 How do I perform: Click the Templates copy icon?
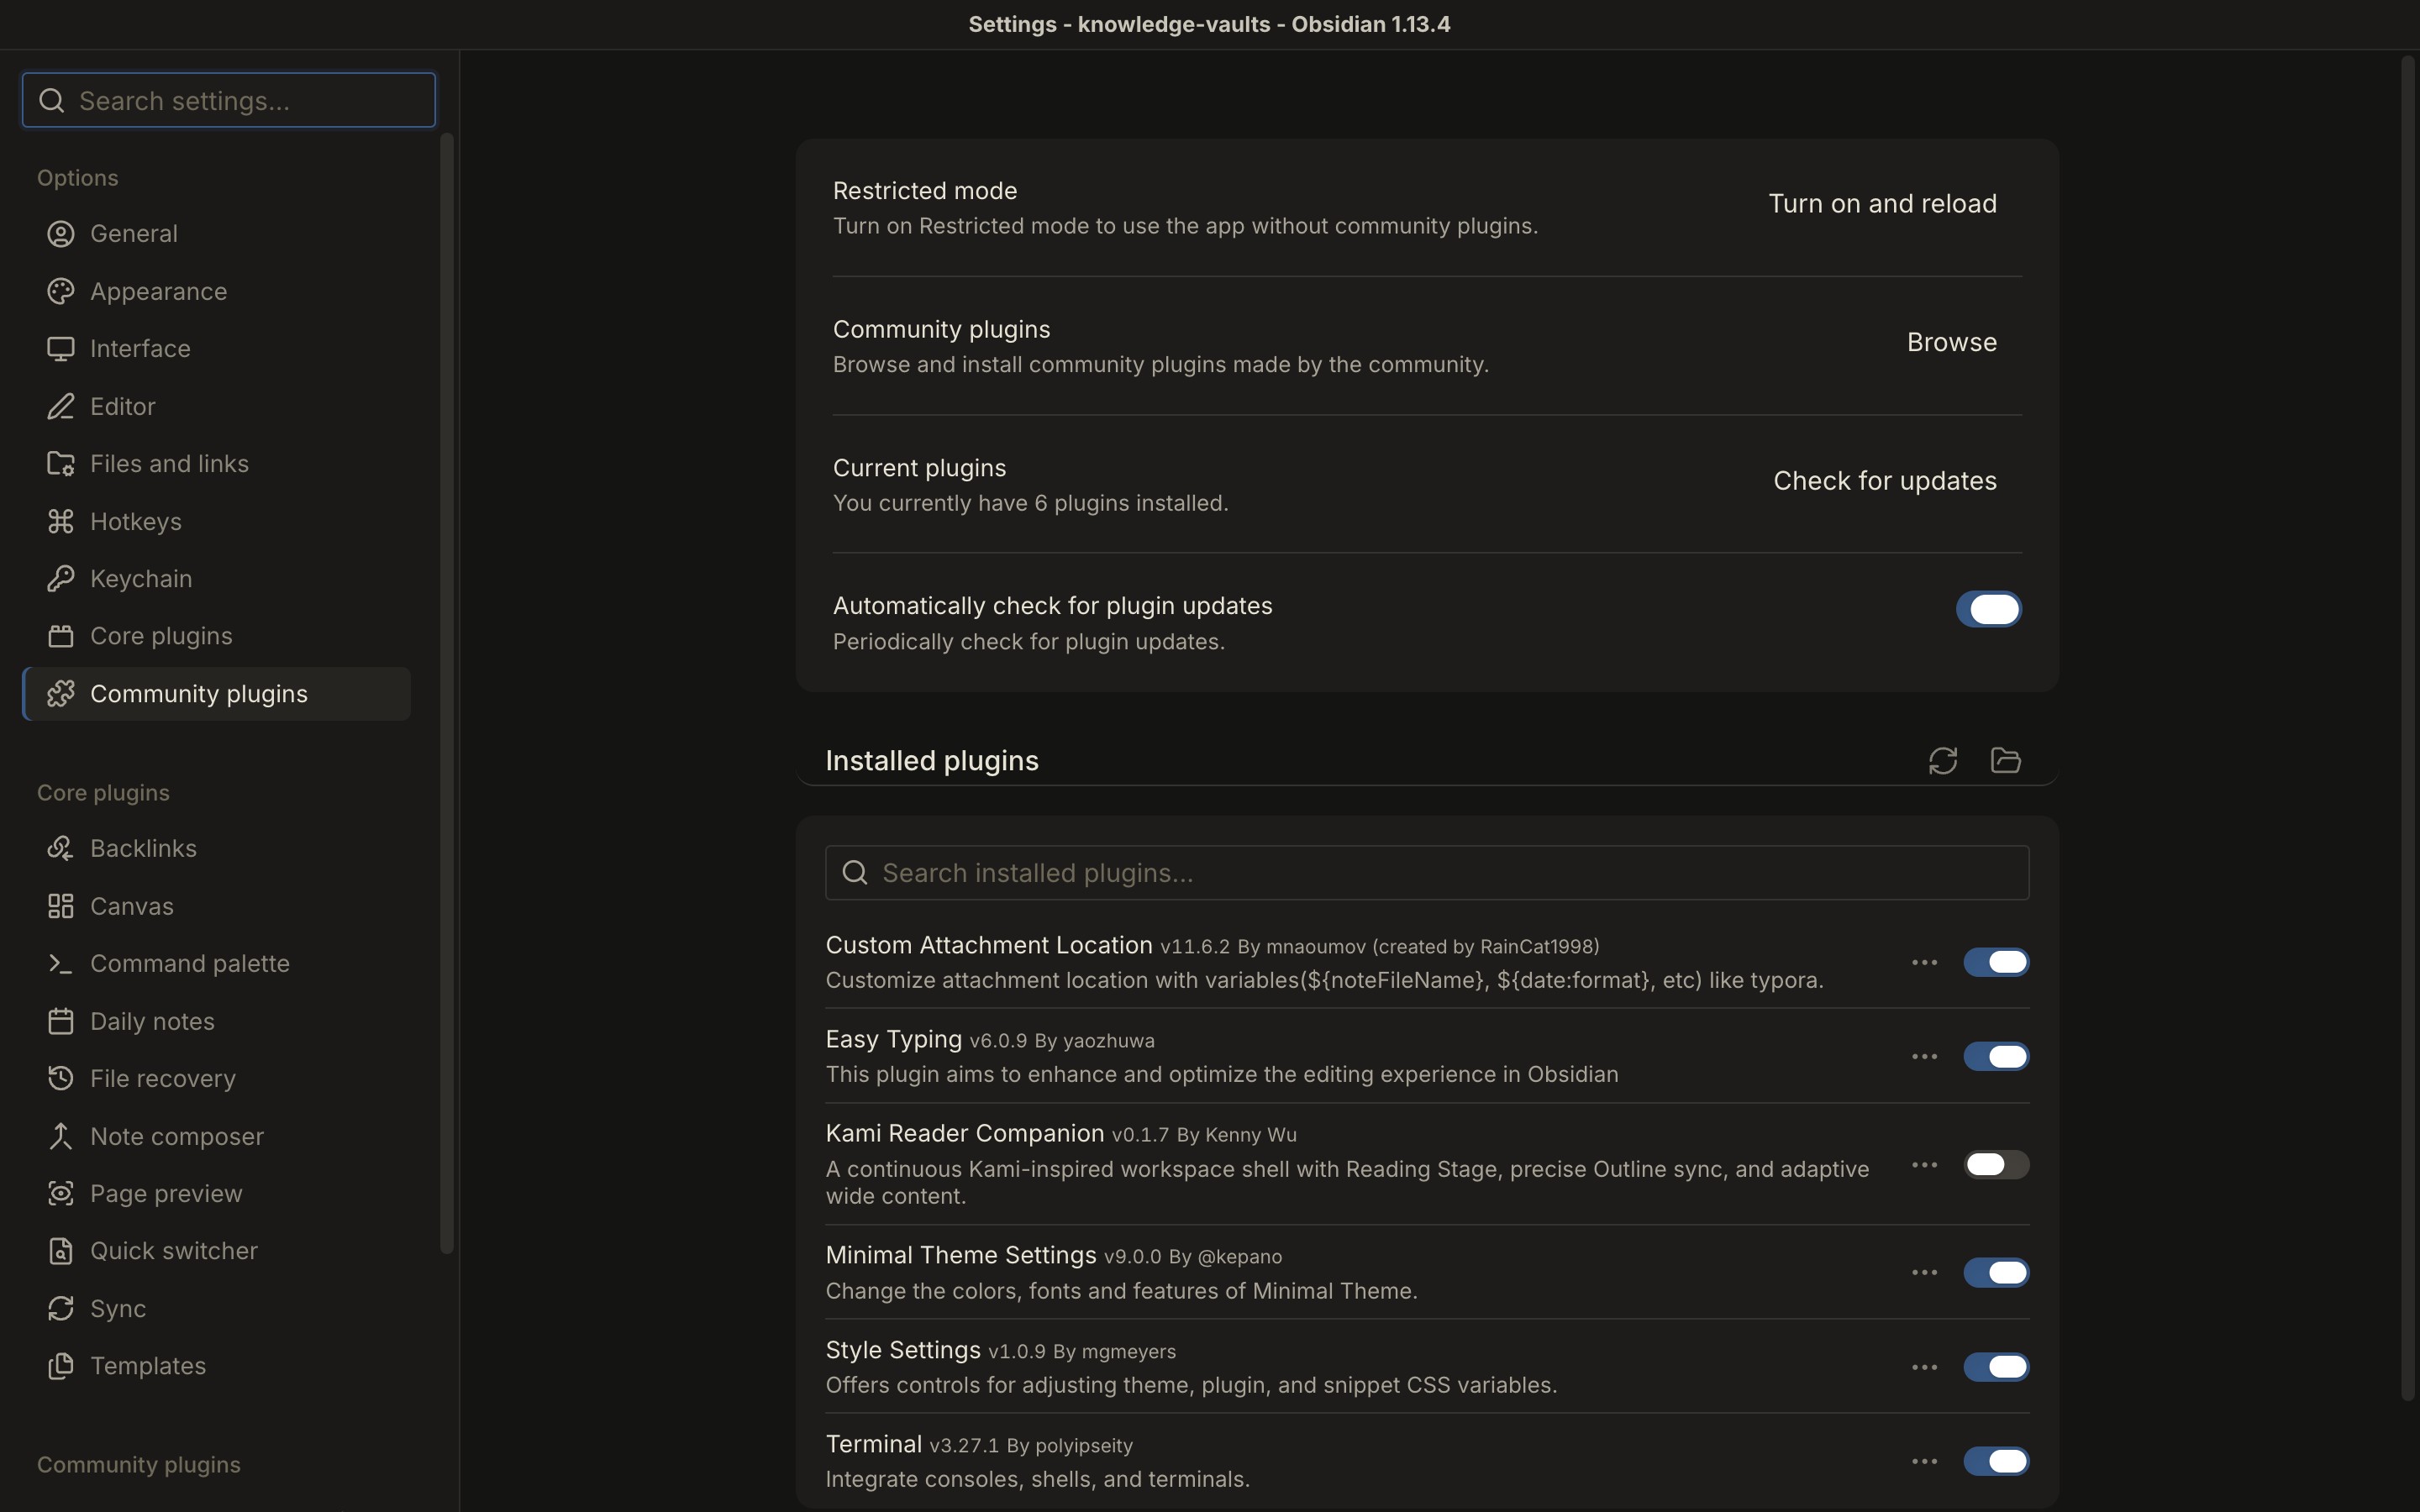click(x=61, y=1366)
